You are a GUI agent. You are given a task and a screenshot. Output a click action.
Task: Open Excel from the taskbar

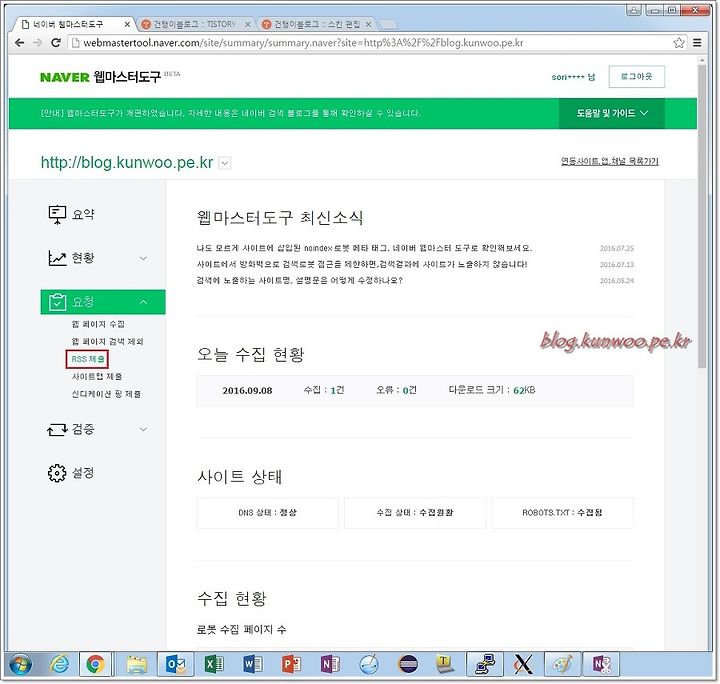pyautogui.click(x=214, y=664)
